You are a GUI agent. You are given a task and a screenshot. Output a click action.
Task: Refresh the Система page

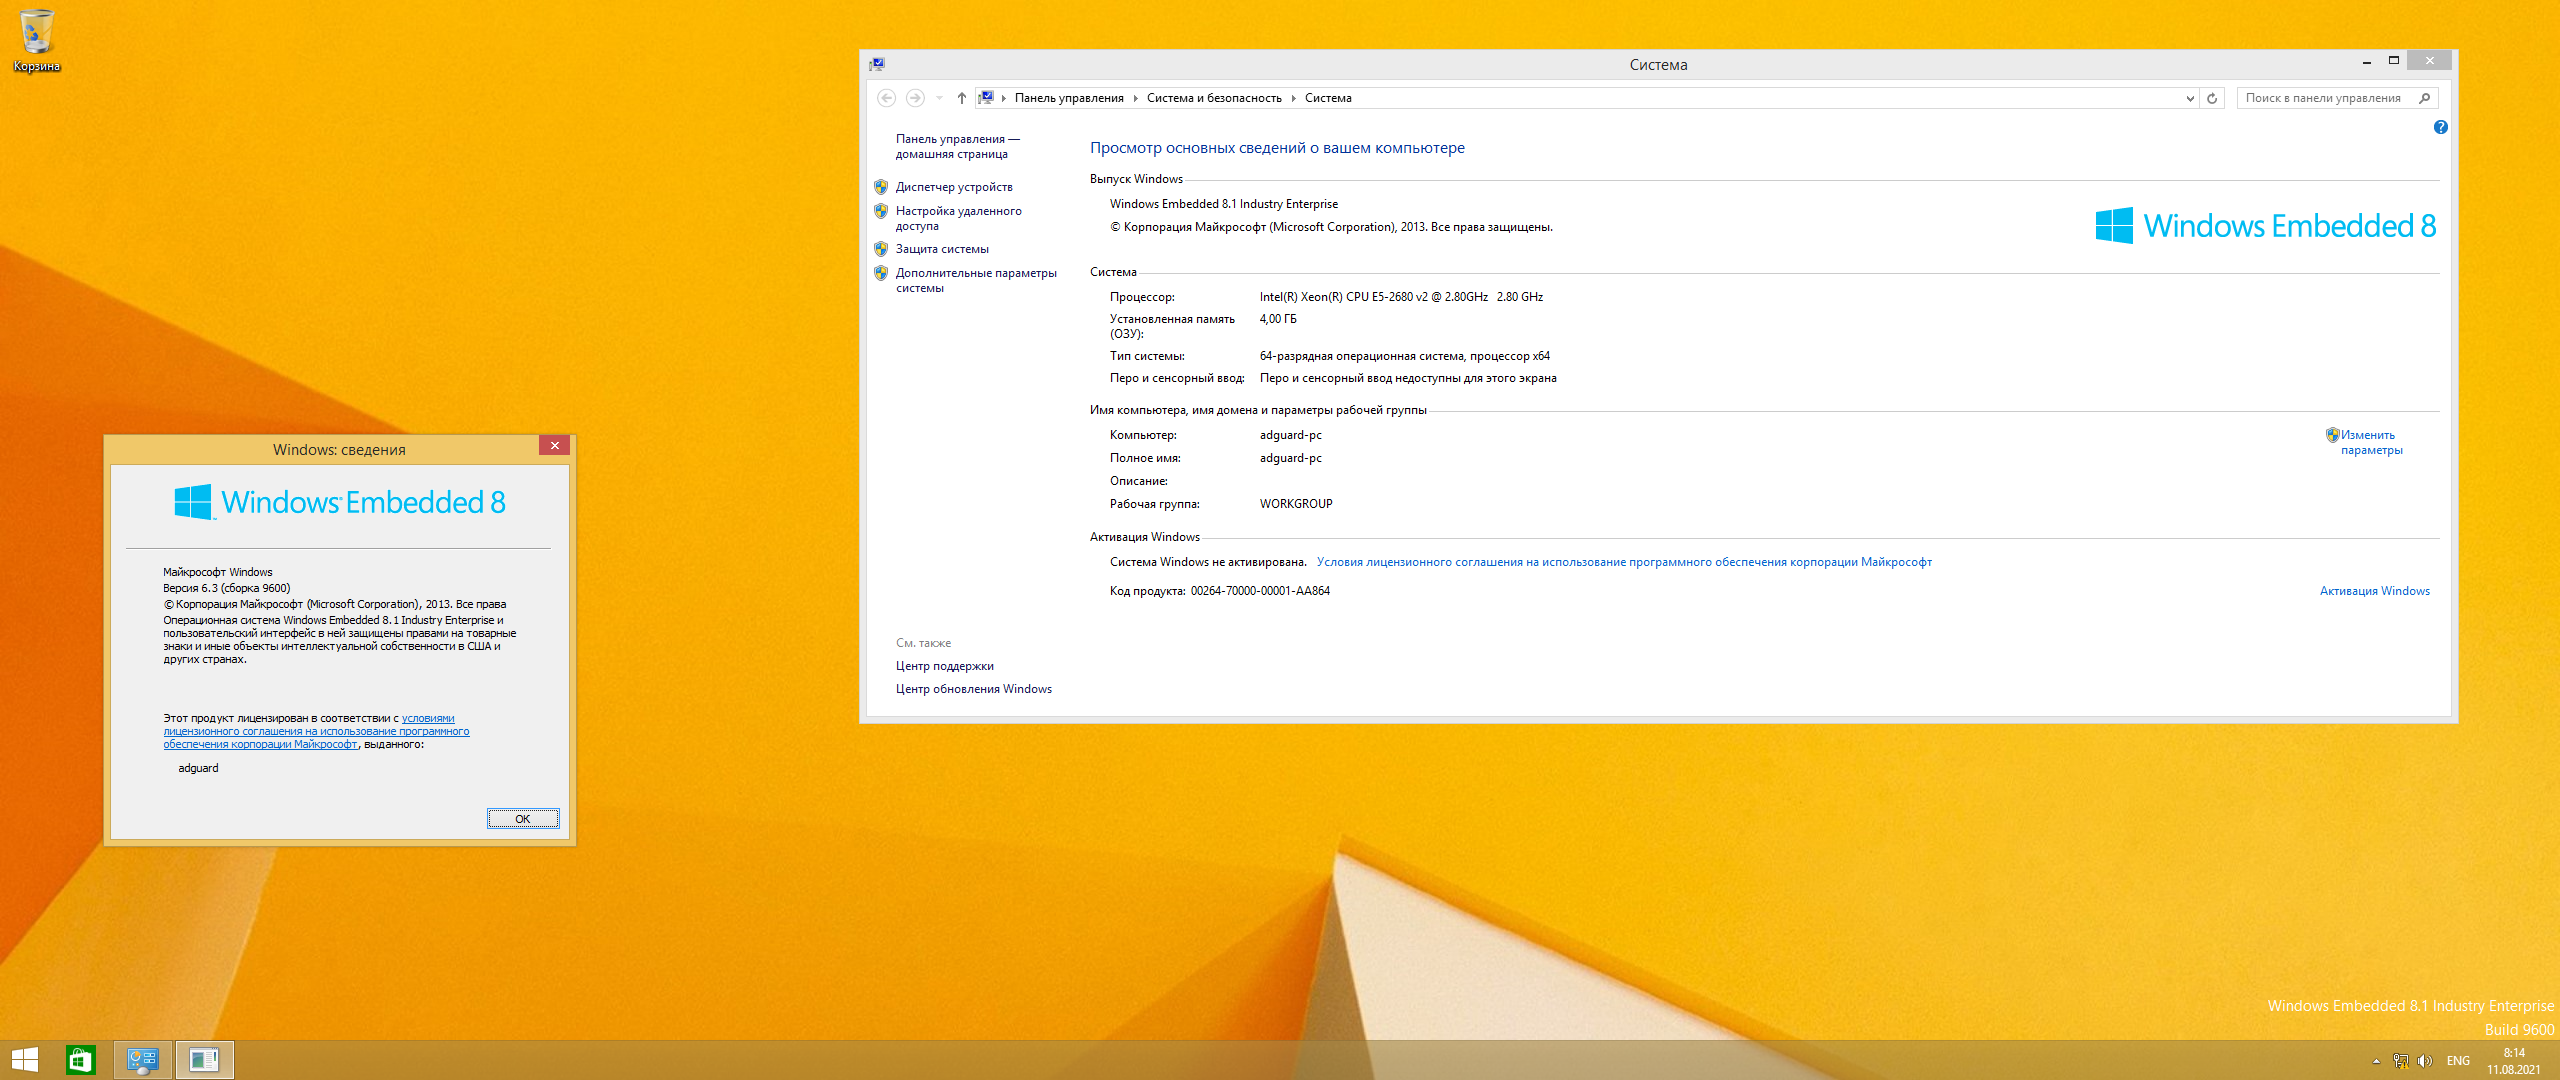click(x=2212, y=98)
